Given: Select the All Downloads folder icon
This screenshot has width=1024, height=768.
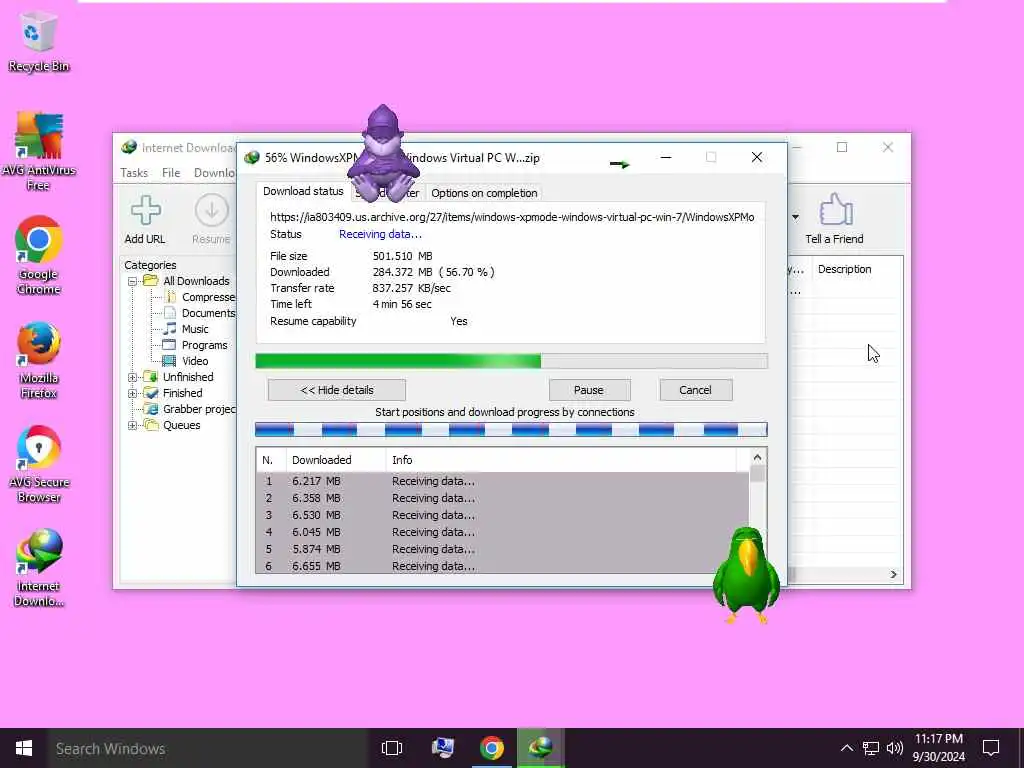Looking at the screenshot, I should click(151, 281).
